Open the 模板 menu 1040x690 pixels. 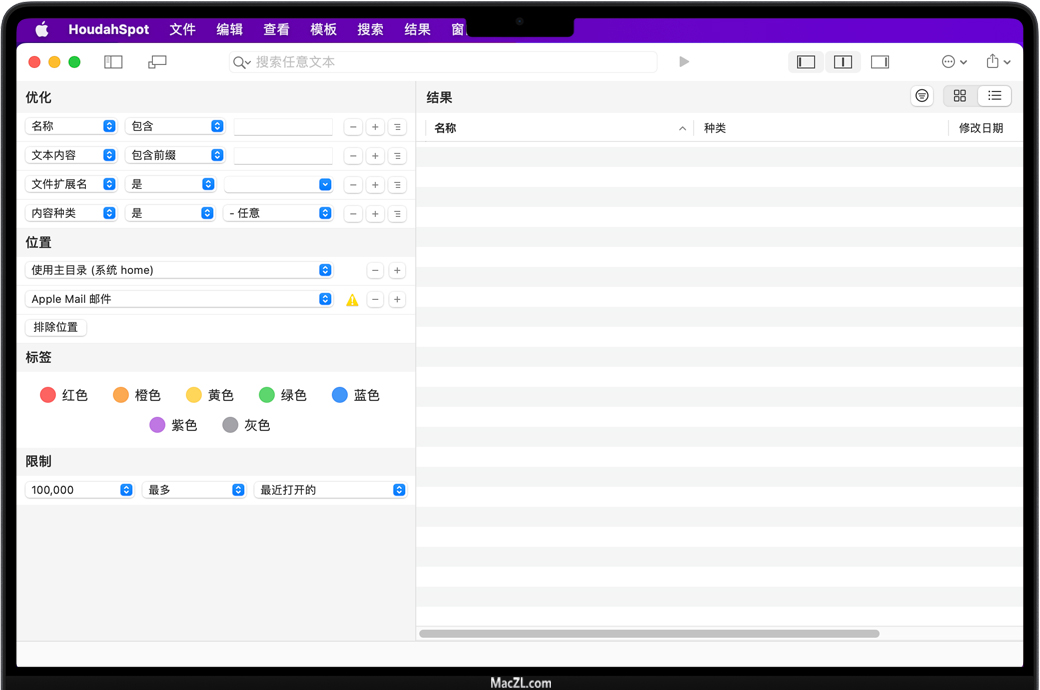tap(323, 29)
